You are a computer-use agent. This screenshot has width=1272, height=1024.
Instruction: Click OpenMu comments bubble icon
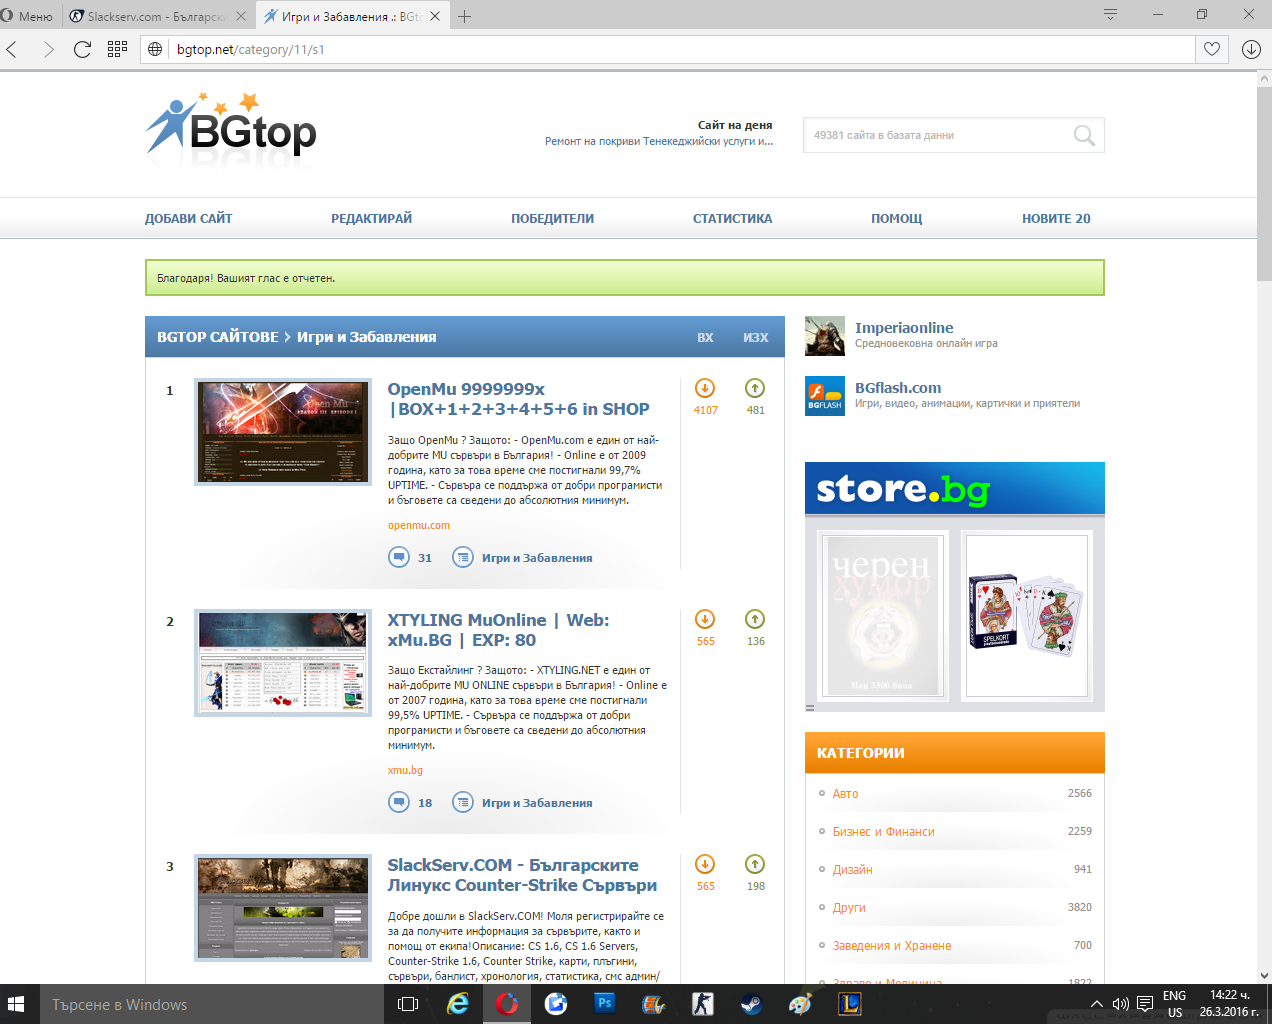tap(399, 557)
